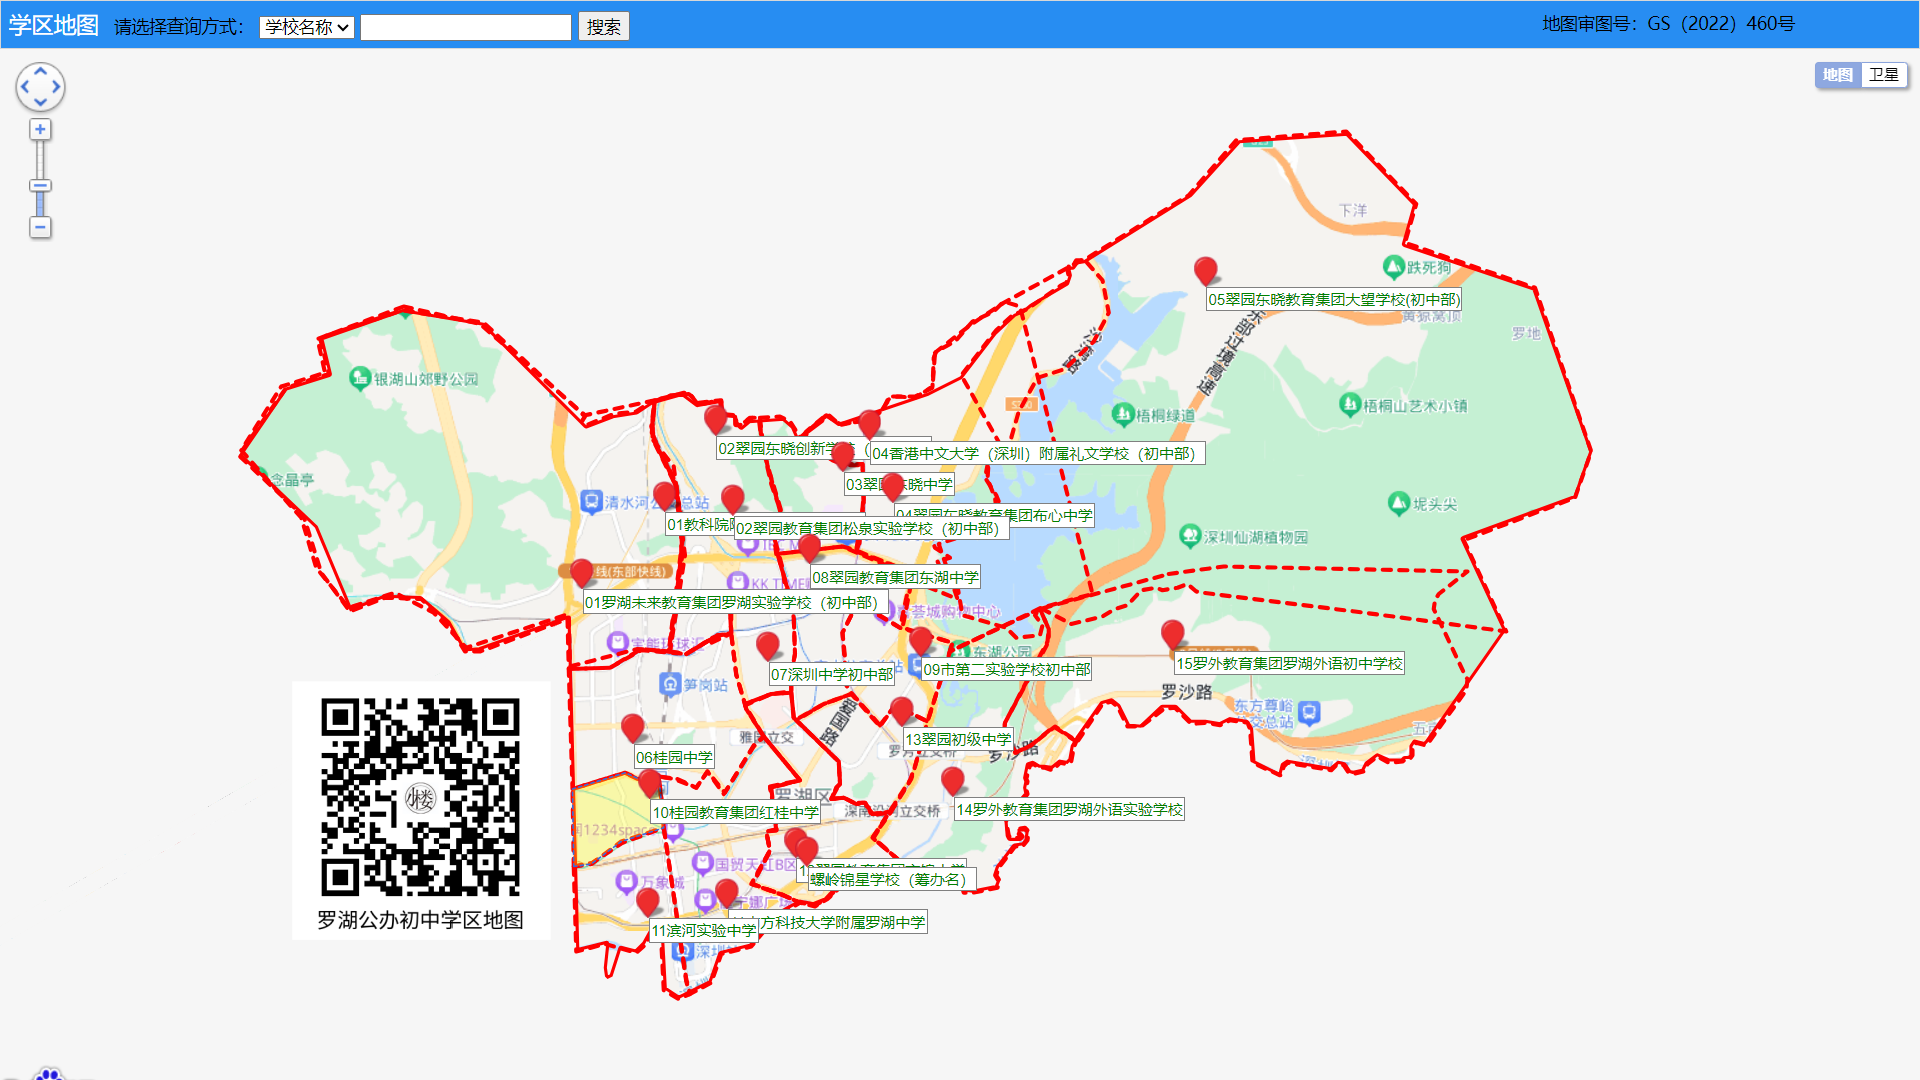Click zoom in plus button
This screenshot has width=1920, height=1080.
[40, 129]
